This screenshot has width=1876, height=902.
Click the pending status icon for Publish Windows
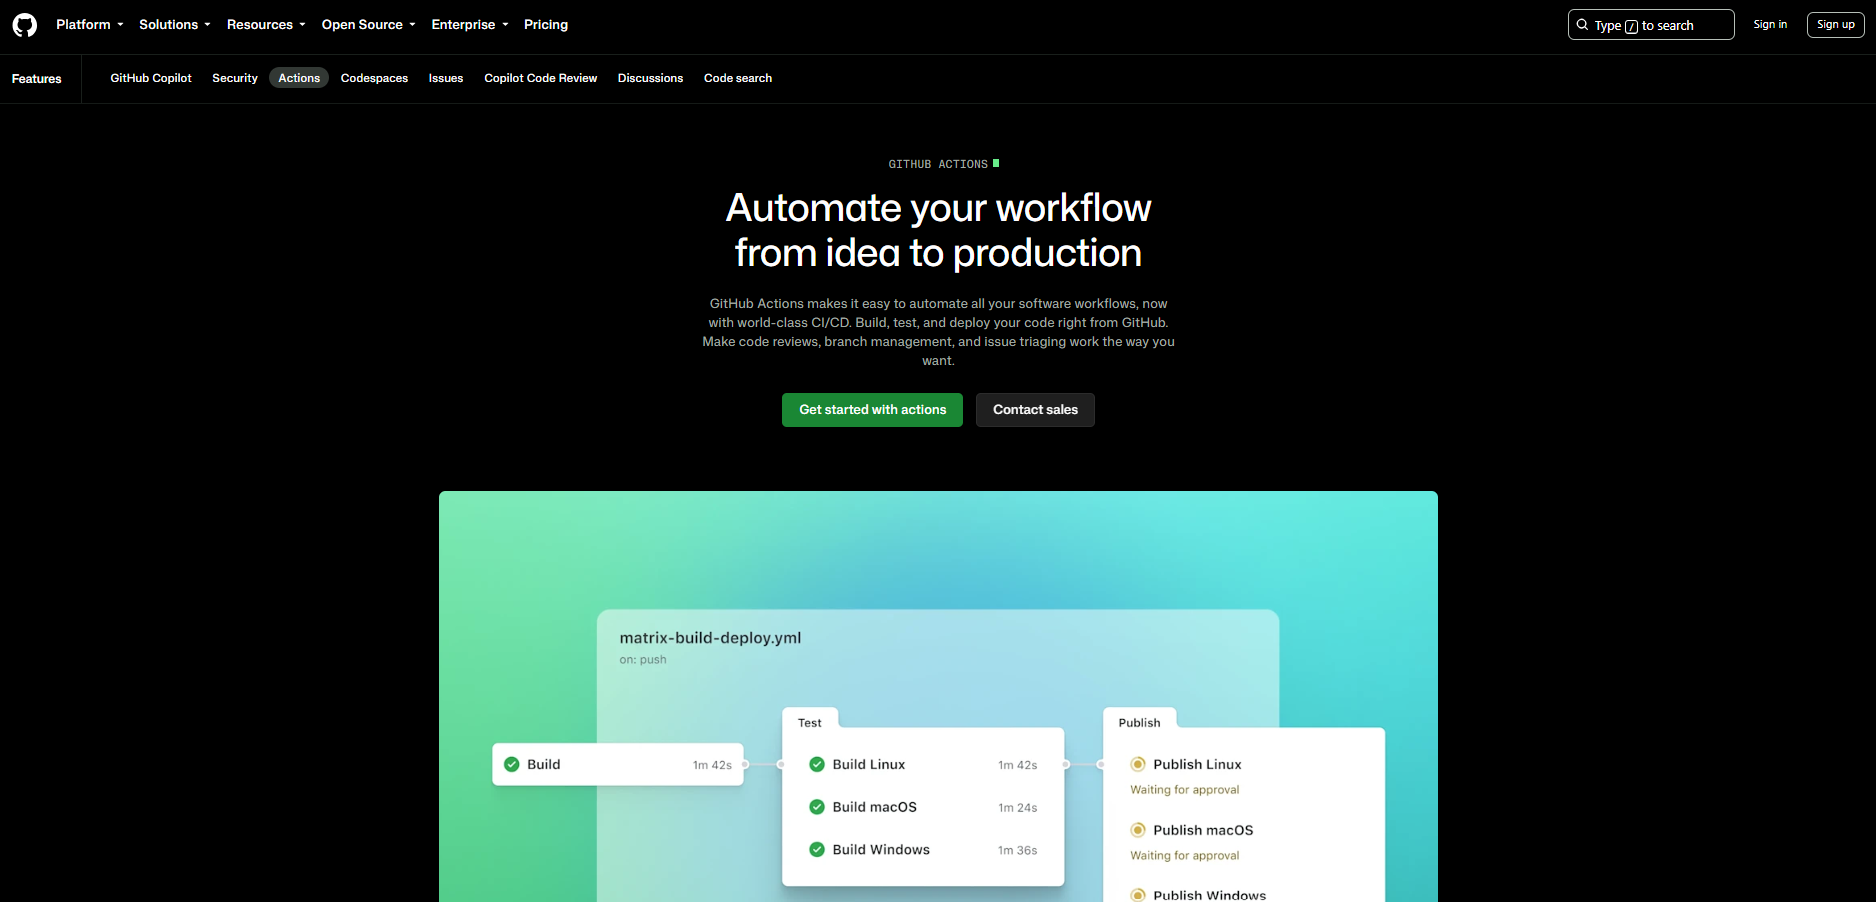point(1138,895)
